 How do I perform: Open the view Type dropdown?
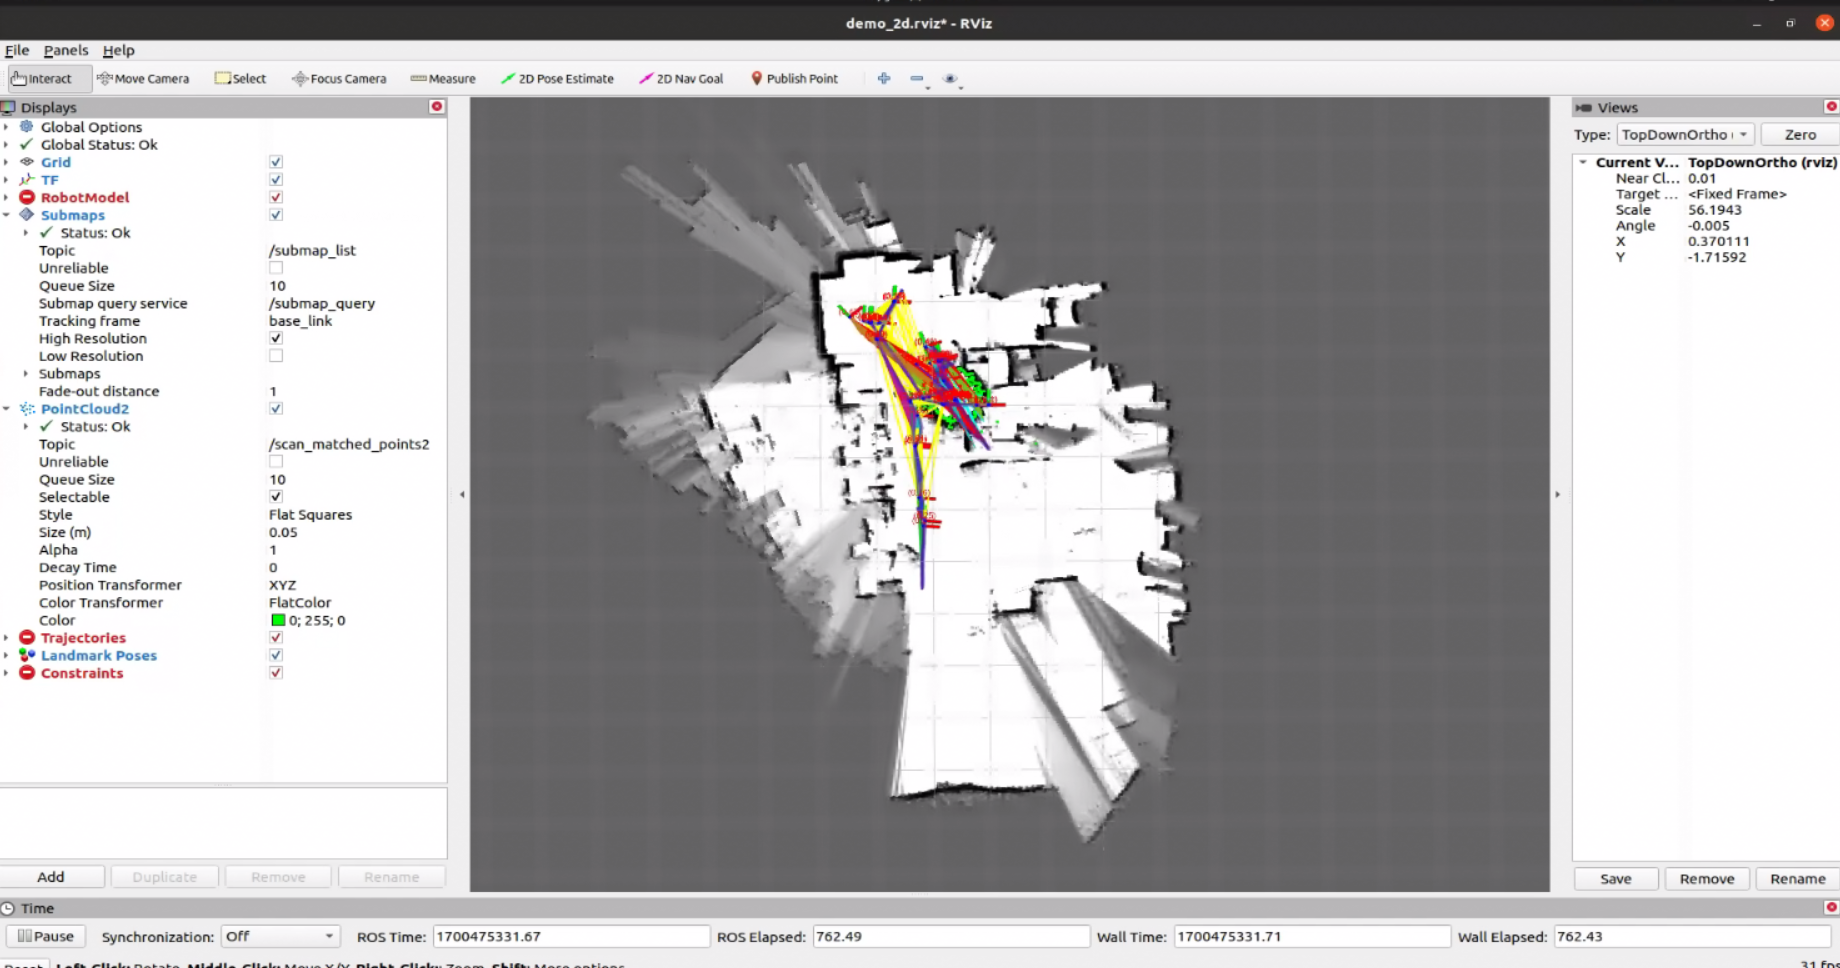[x=1685, y=135]
